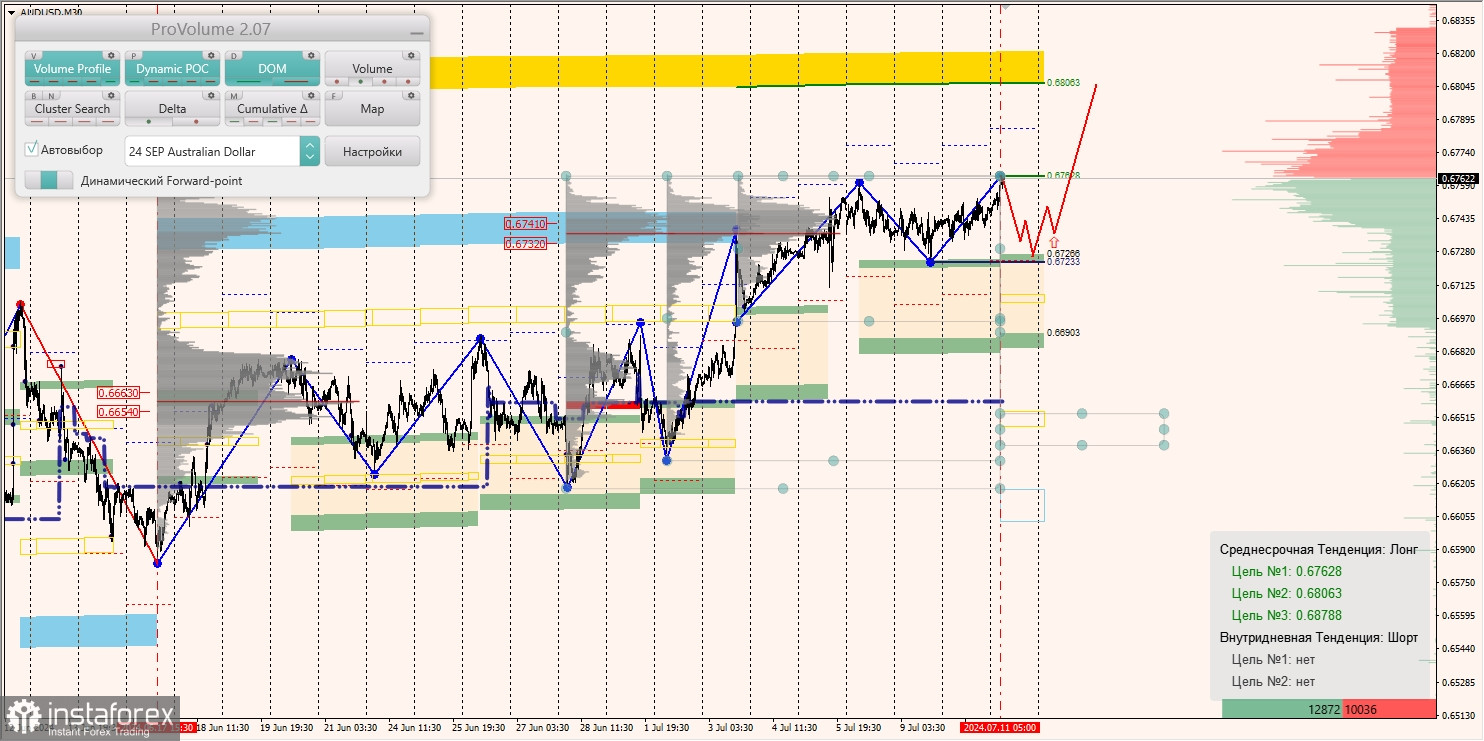The height and width of the screenshot is (741, 1484).
Task: Click the 0.68205 price scale label
Action: pos(1460,54)
